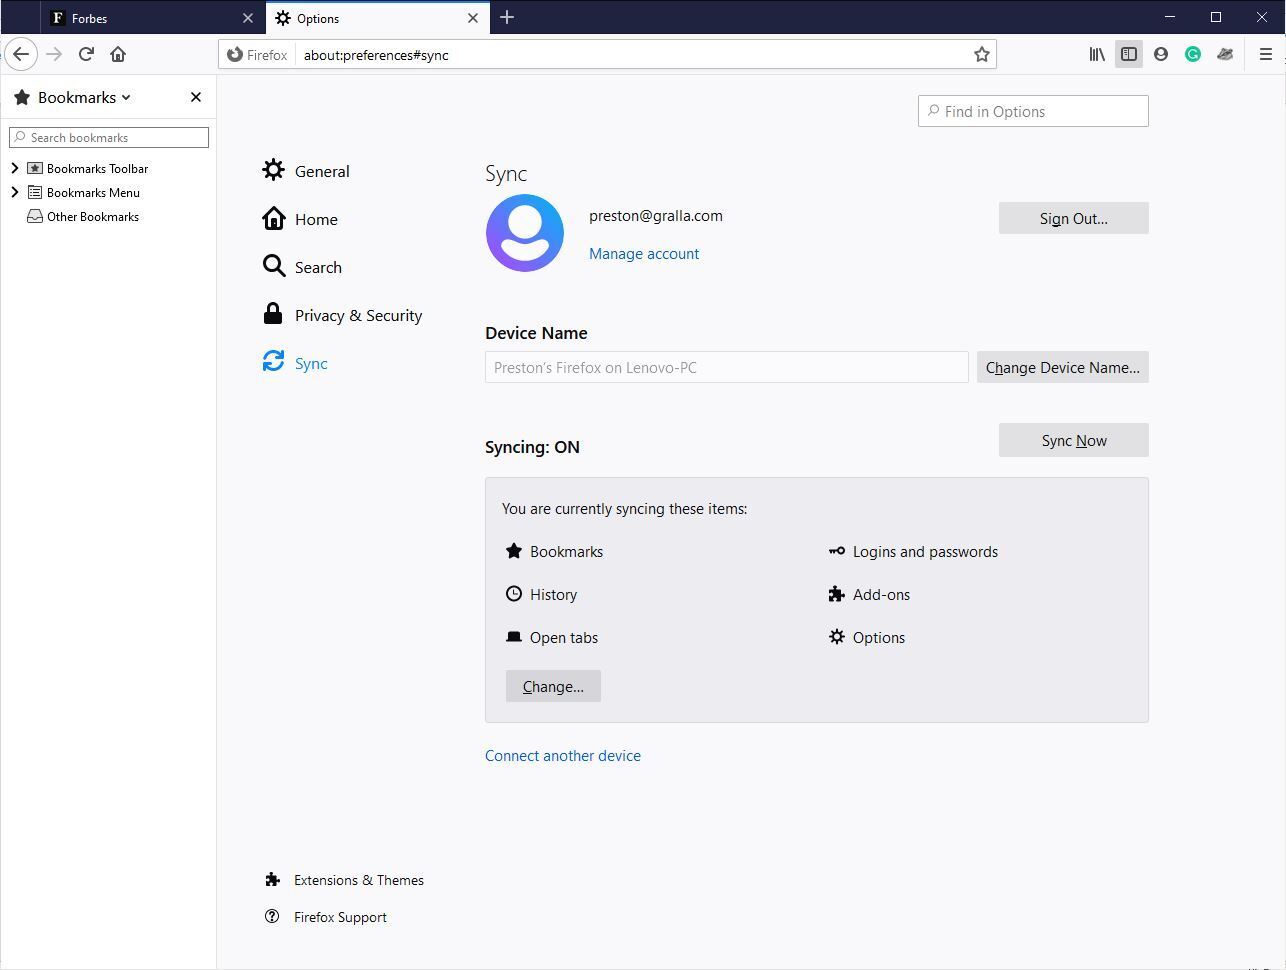The image size is (1286, 970).
Task: Reload the current page
Action: 86,54
